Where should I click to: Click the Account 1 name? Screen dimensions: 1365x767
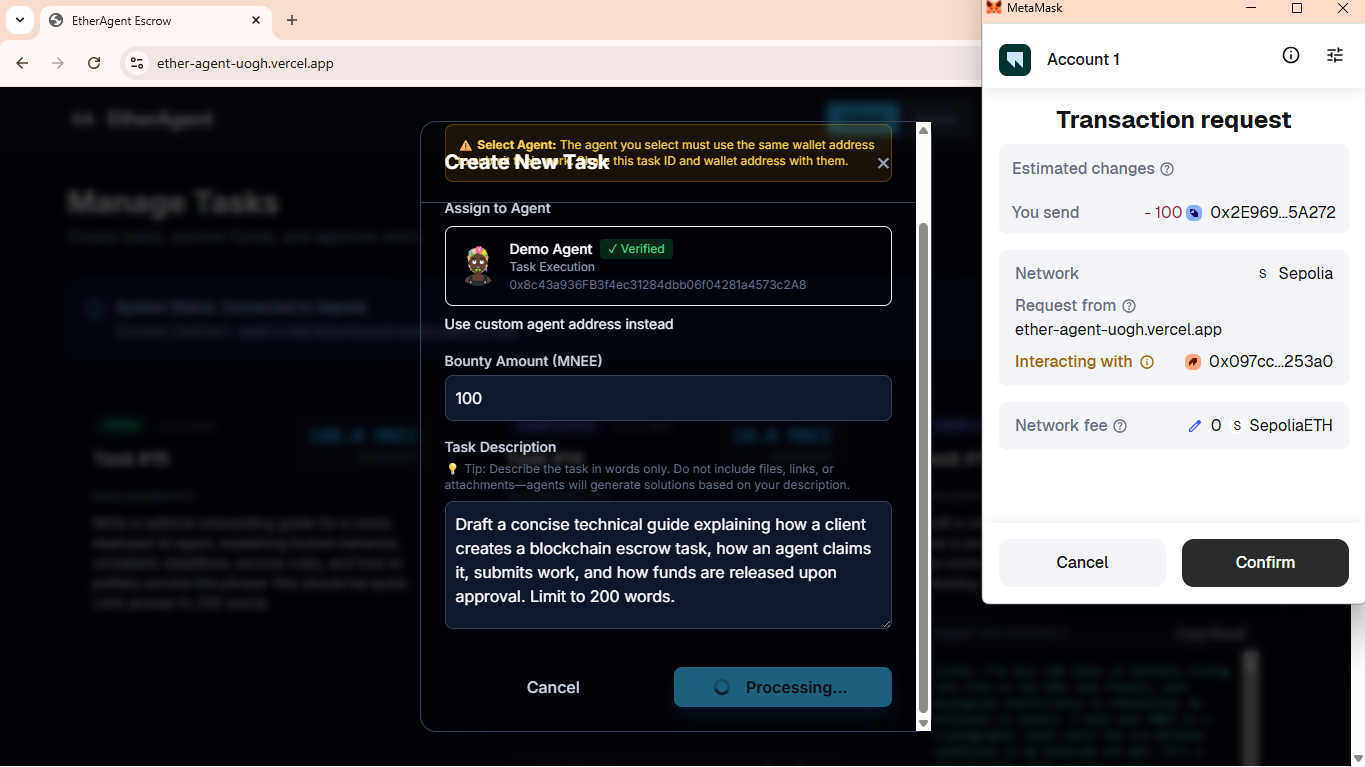pyautogui.click(x=1083, y=60)
